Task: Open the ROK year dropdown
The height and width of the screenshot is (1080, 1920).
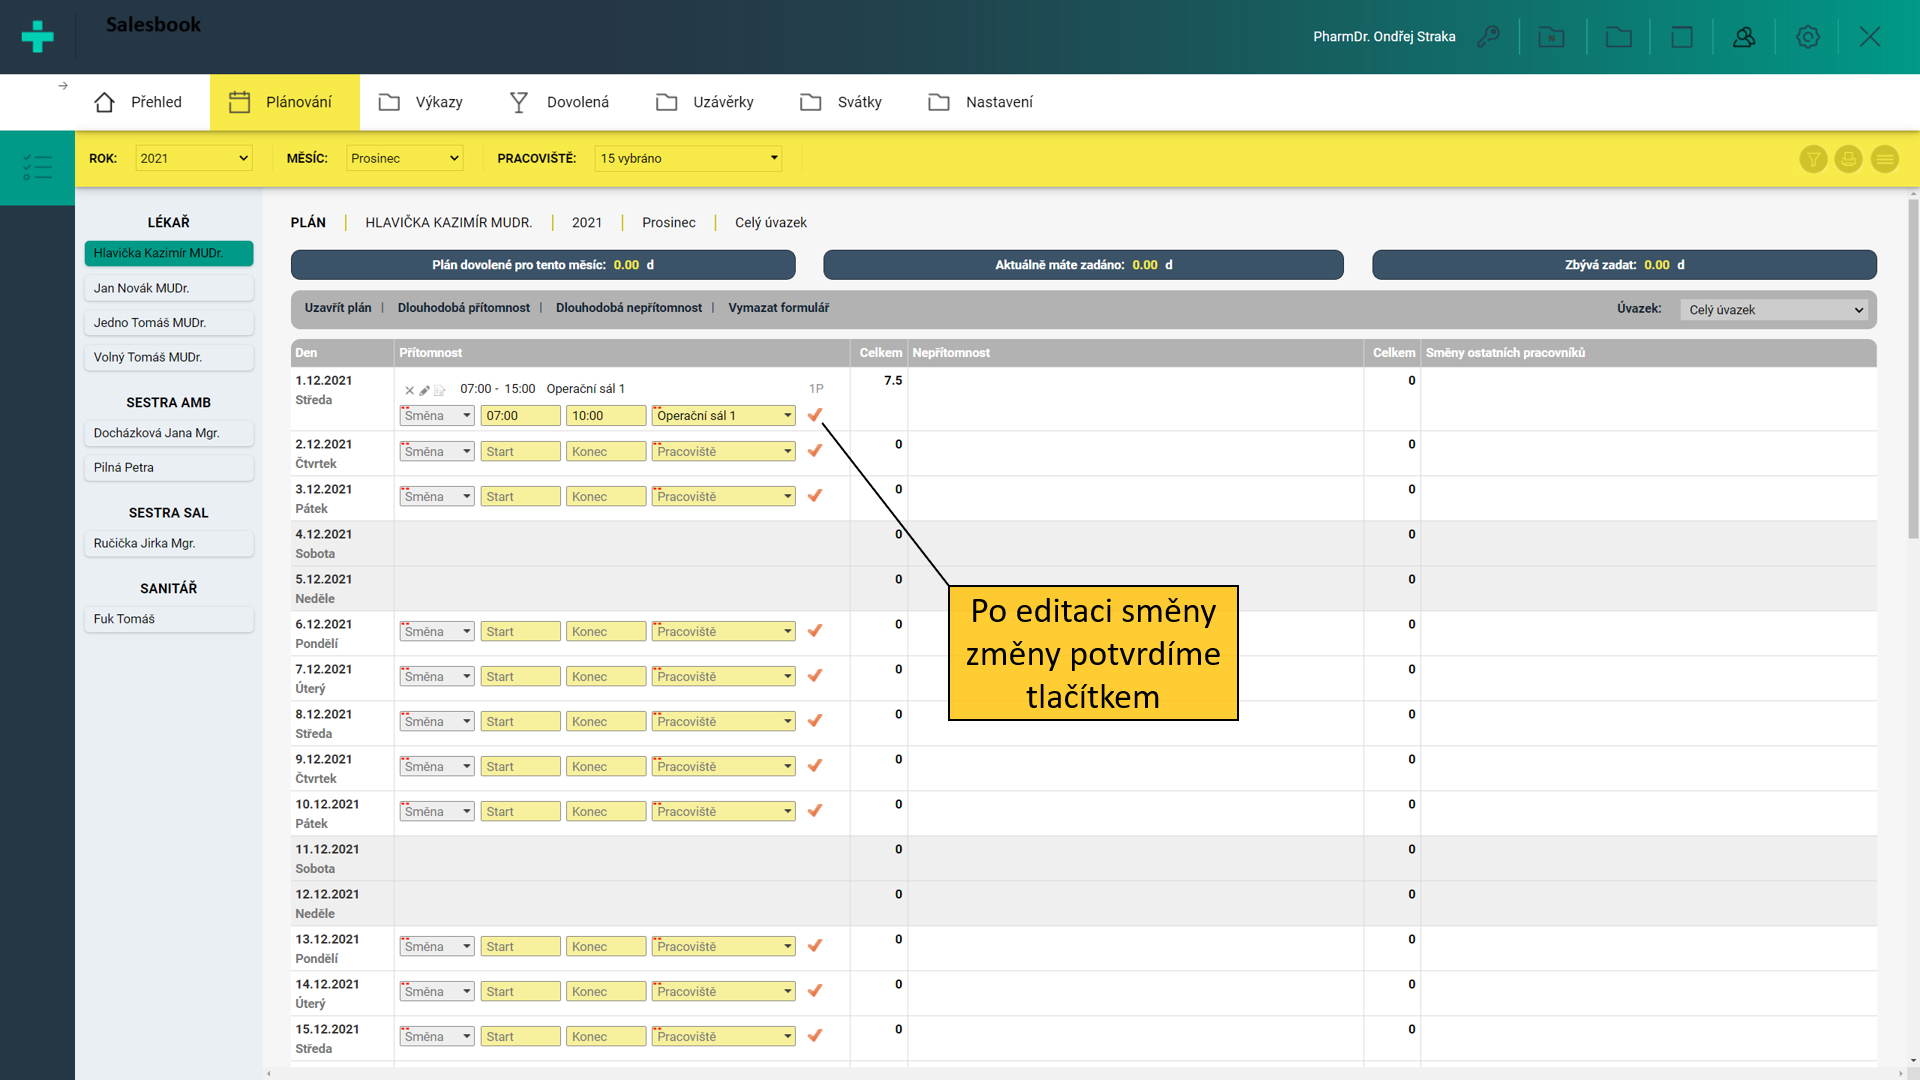Action: [193, 158]
